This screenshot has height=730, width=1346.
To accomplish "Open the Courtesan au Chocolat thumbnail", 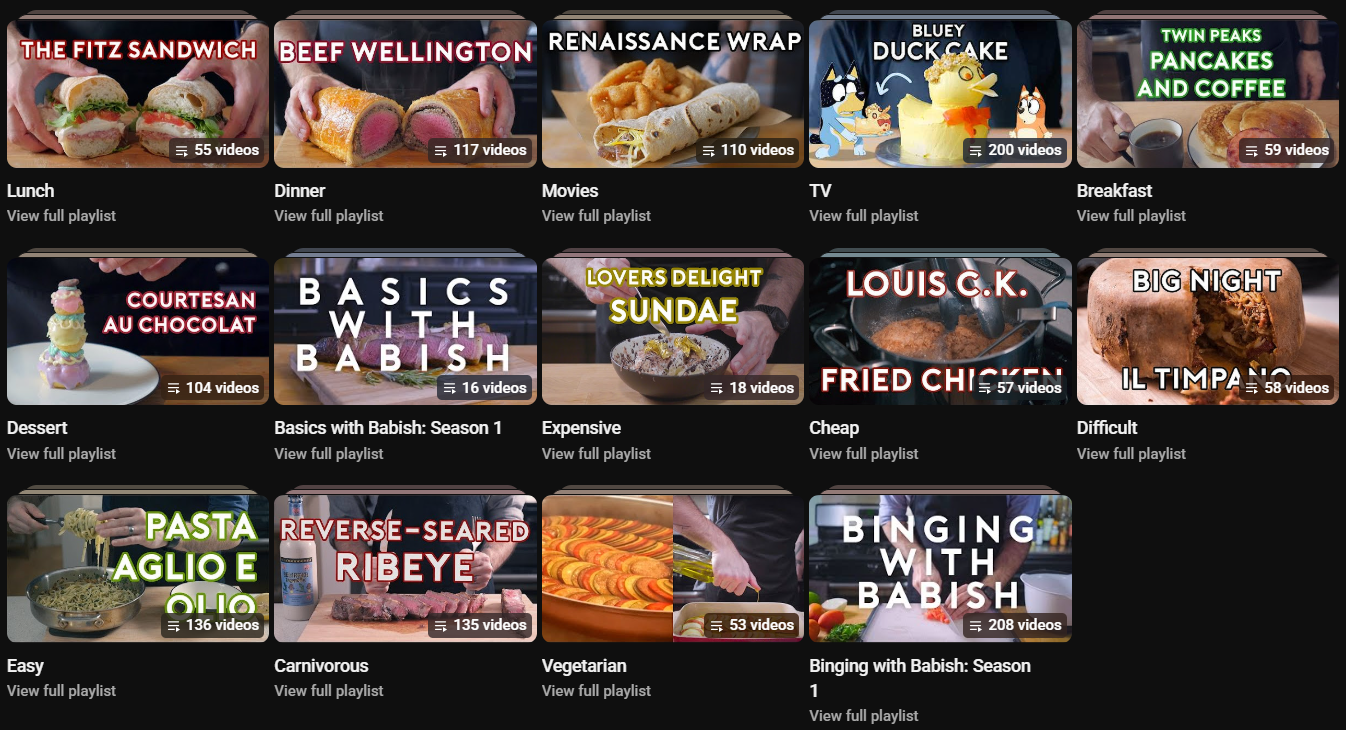I will coord(138,331).
